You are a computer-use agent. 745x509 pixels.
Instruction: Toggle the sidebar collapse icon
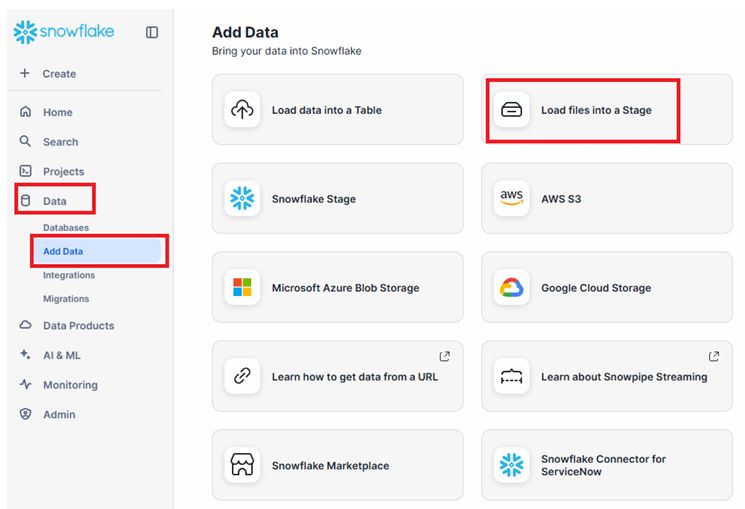click(x=152, y=32)
